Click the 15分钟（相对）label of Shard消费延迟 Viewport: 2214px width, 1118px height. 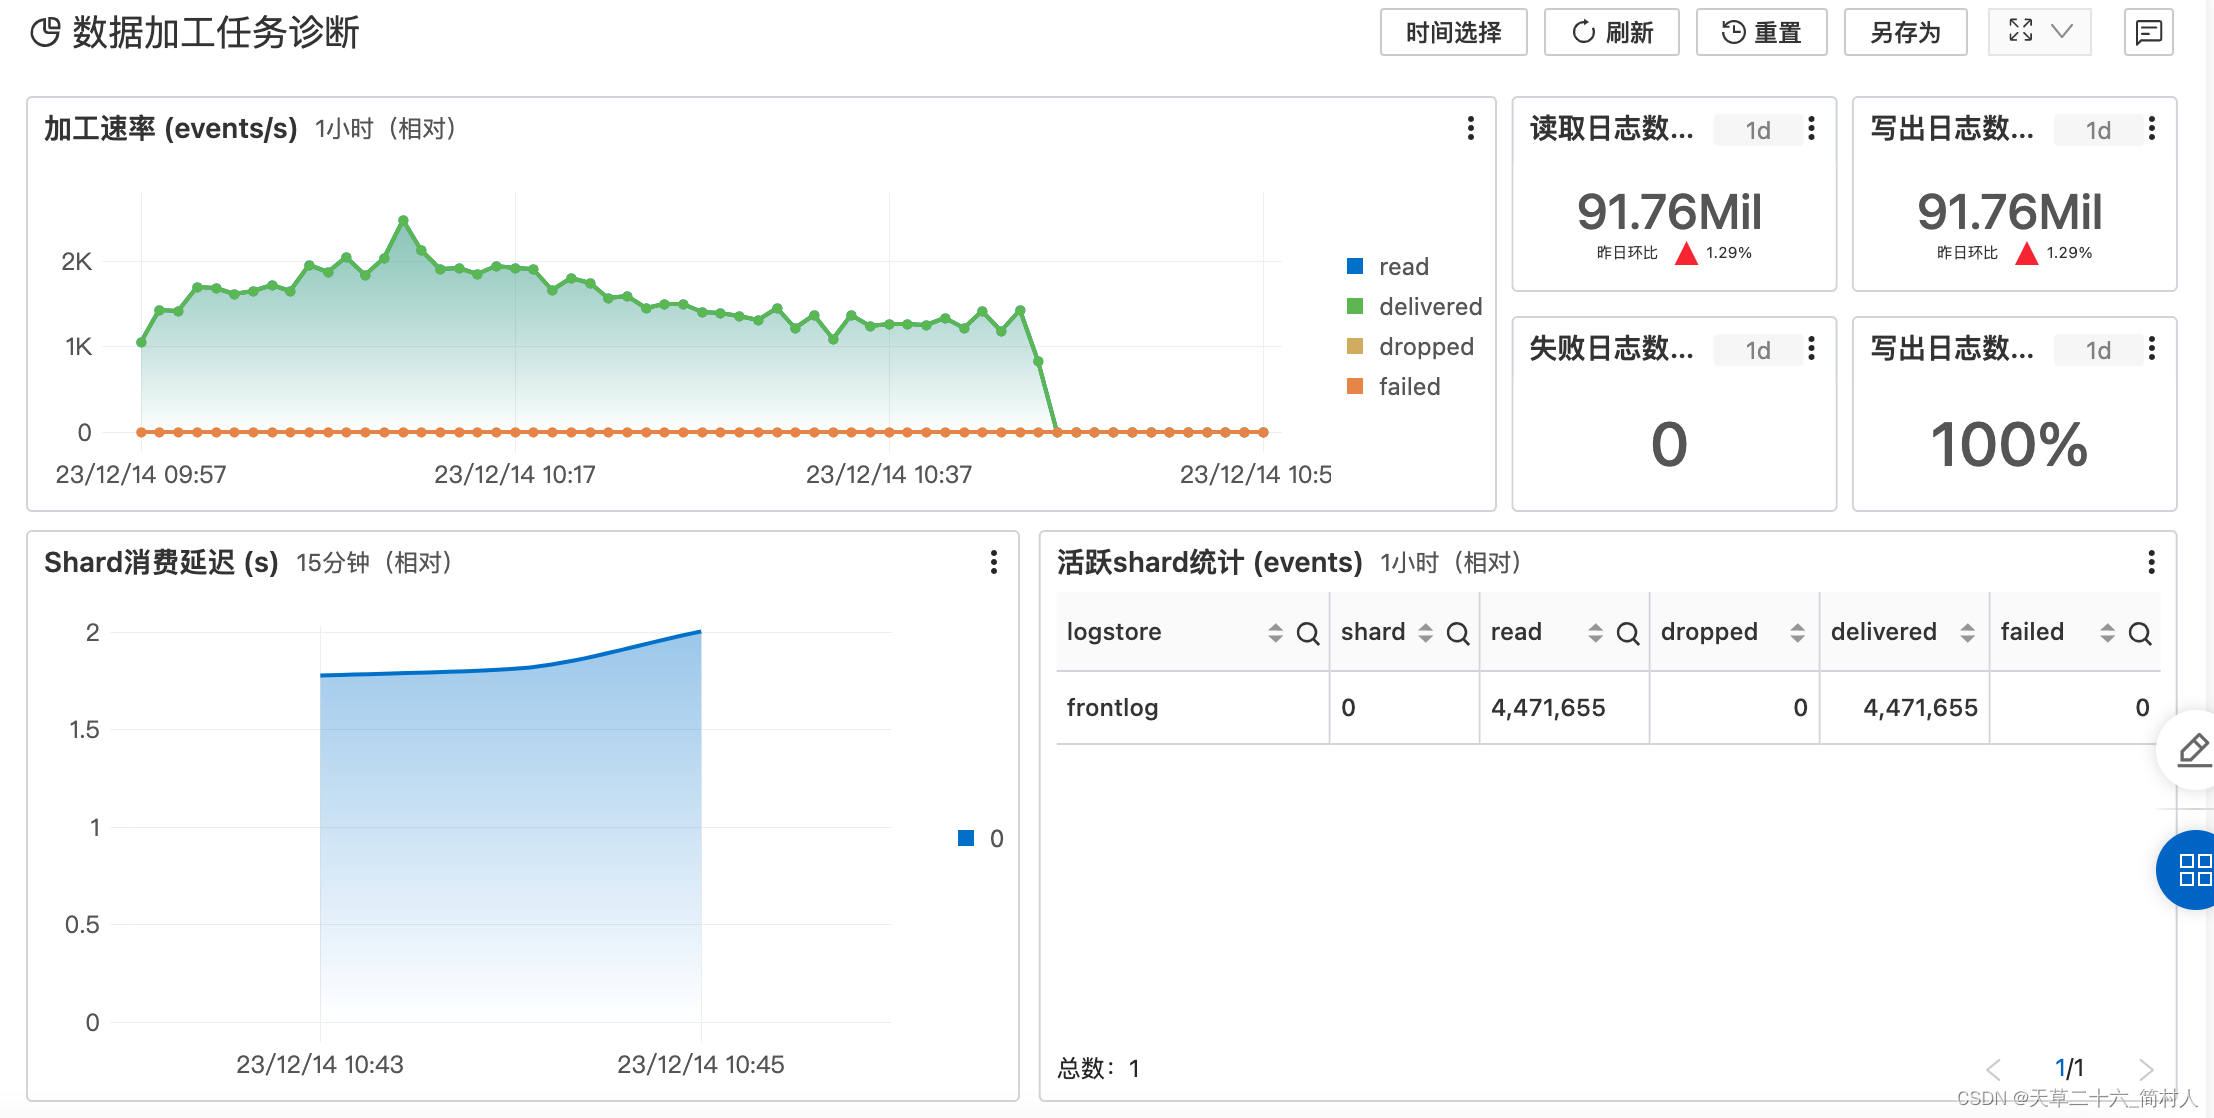pos(377,563)
